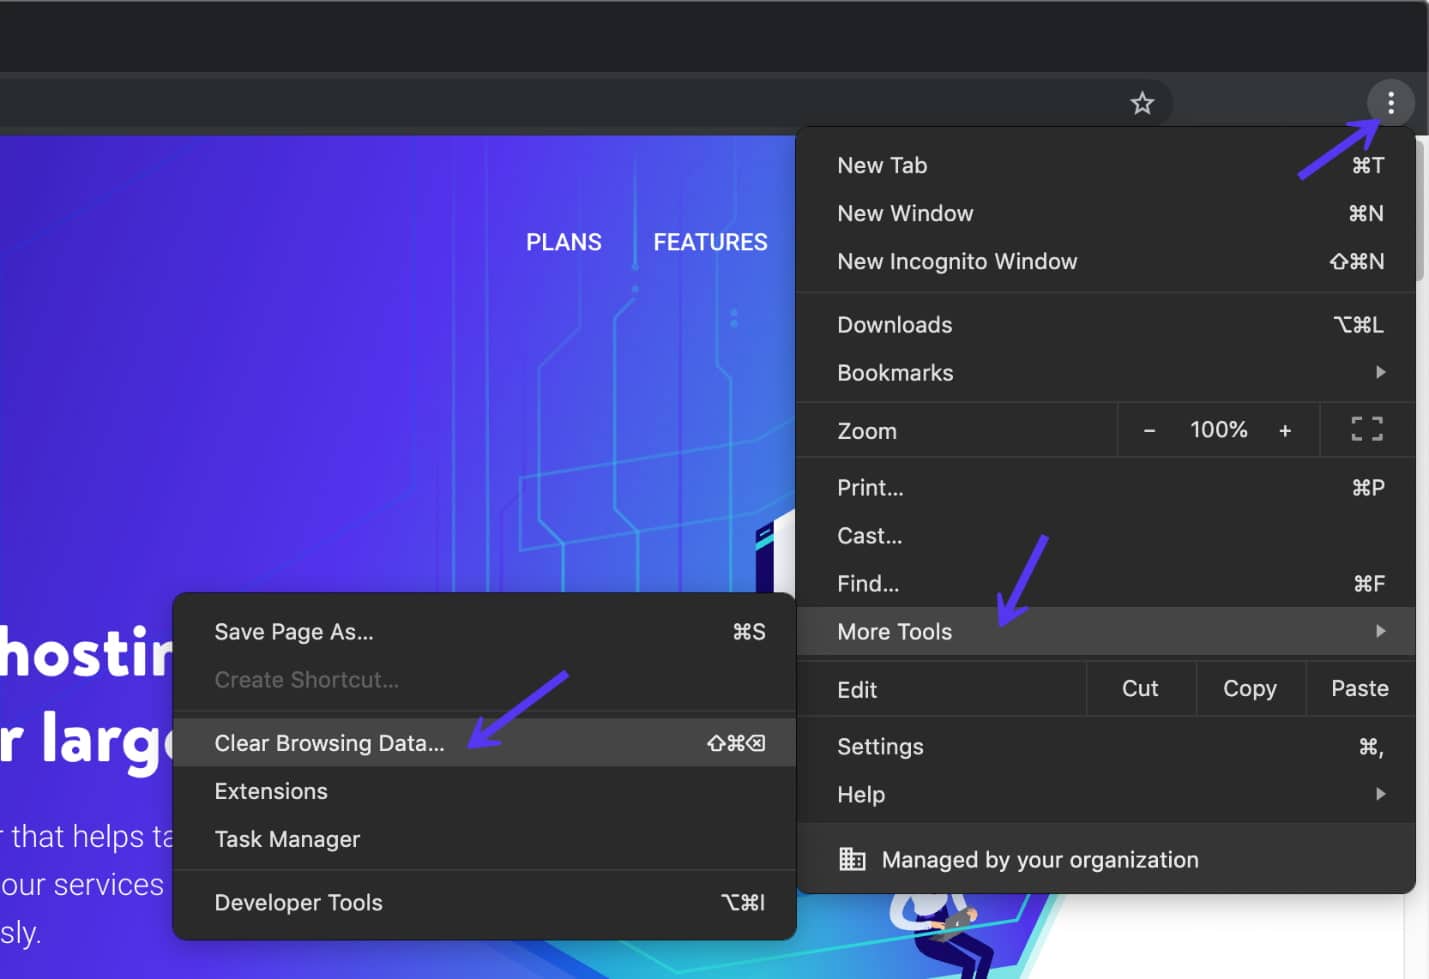1429x979 pixels.
Task: Open Developer Tools from the submenu
Action: (298, 902)
